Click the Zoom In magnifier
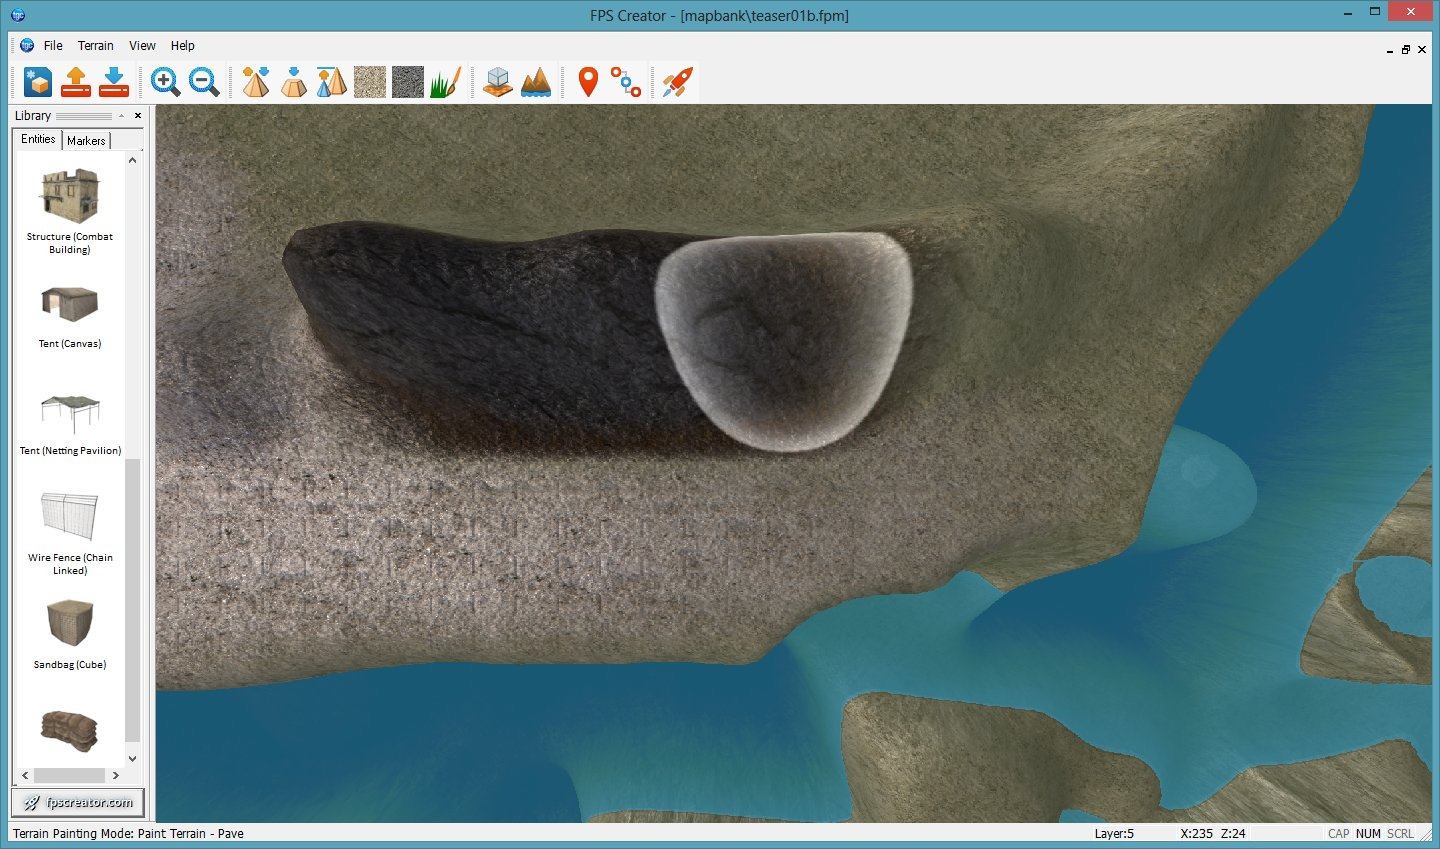Screen dimensions: 1440x849 click(165, 82)
